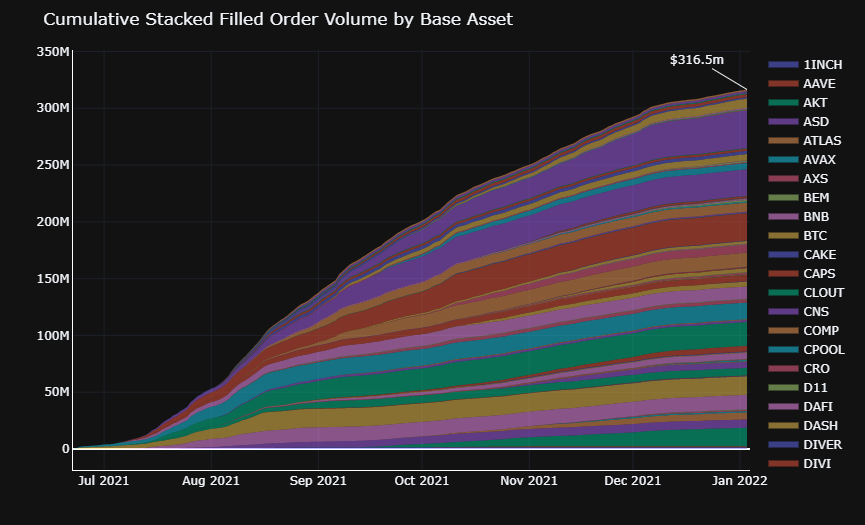The image size is (865, 525).
Task: Hide the ATLAS series in legend
Action: click(x=805, y=141)
